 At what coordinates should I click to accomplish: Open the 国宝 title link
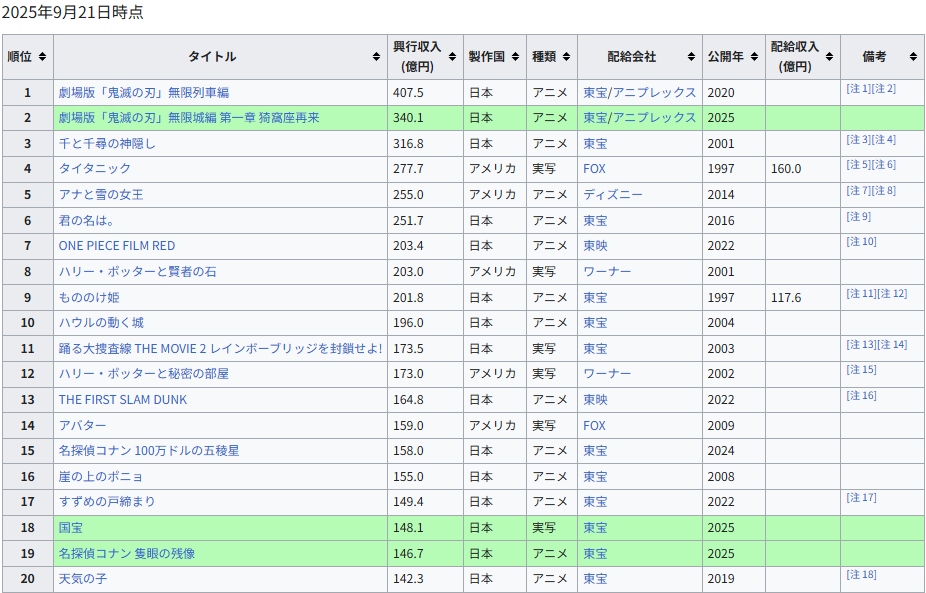70,528
